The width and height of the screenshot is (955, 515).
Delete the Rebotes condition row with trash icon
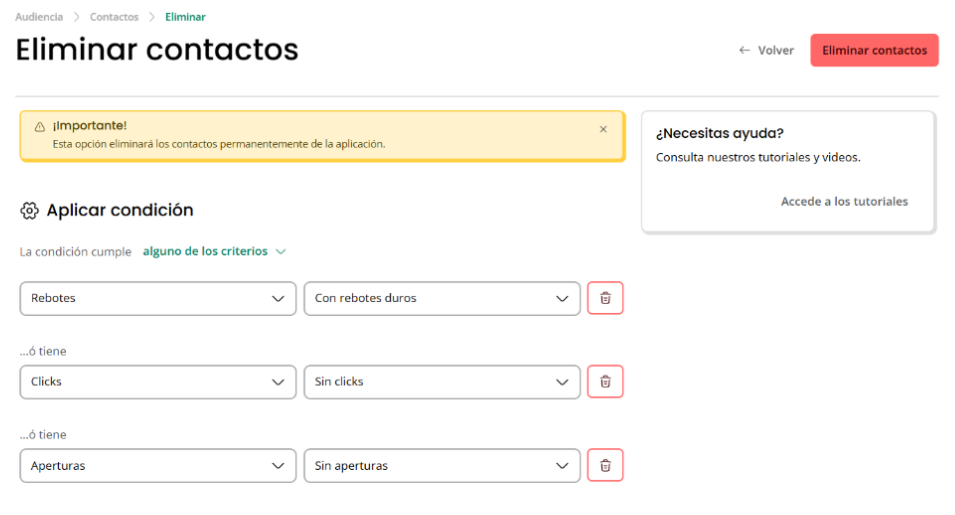coord(605,298)
